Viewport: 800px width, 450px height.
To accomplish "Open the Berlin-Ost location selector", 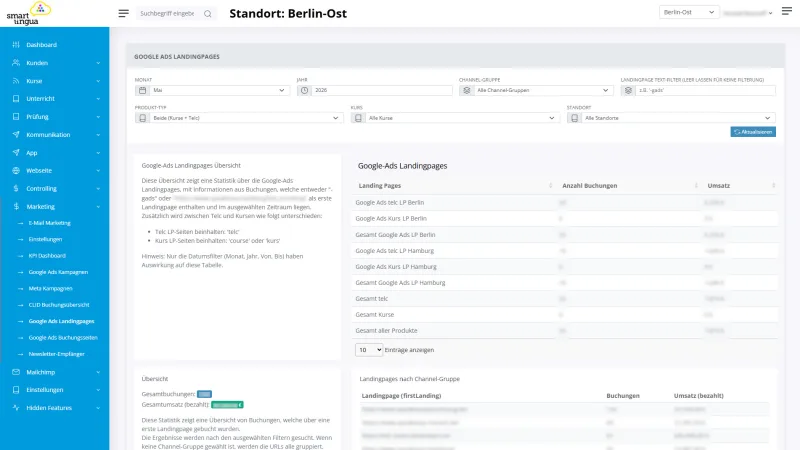I will click(x=689, y=12).
